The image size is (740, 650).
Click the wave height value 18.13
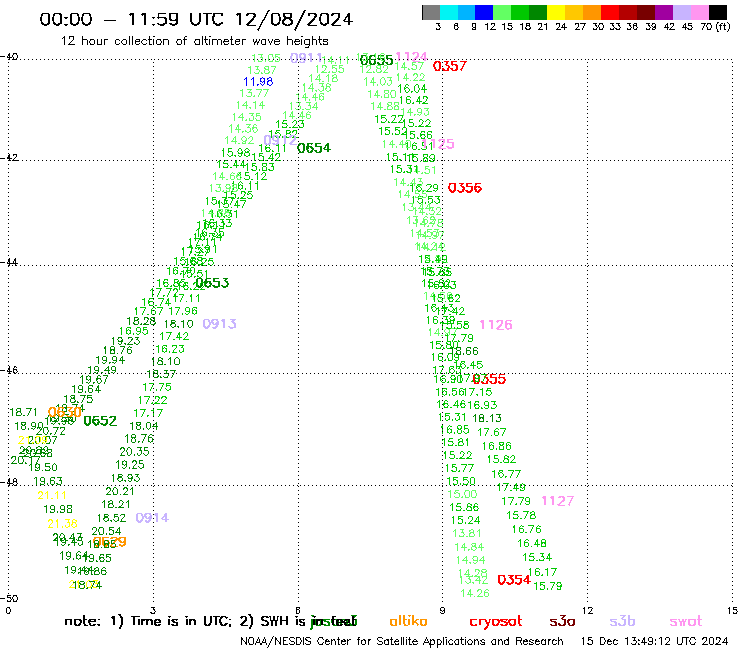click(x=487, y=418)
